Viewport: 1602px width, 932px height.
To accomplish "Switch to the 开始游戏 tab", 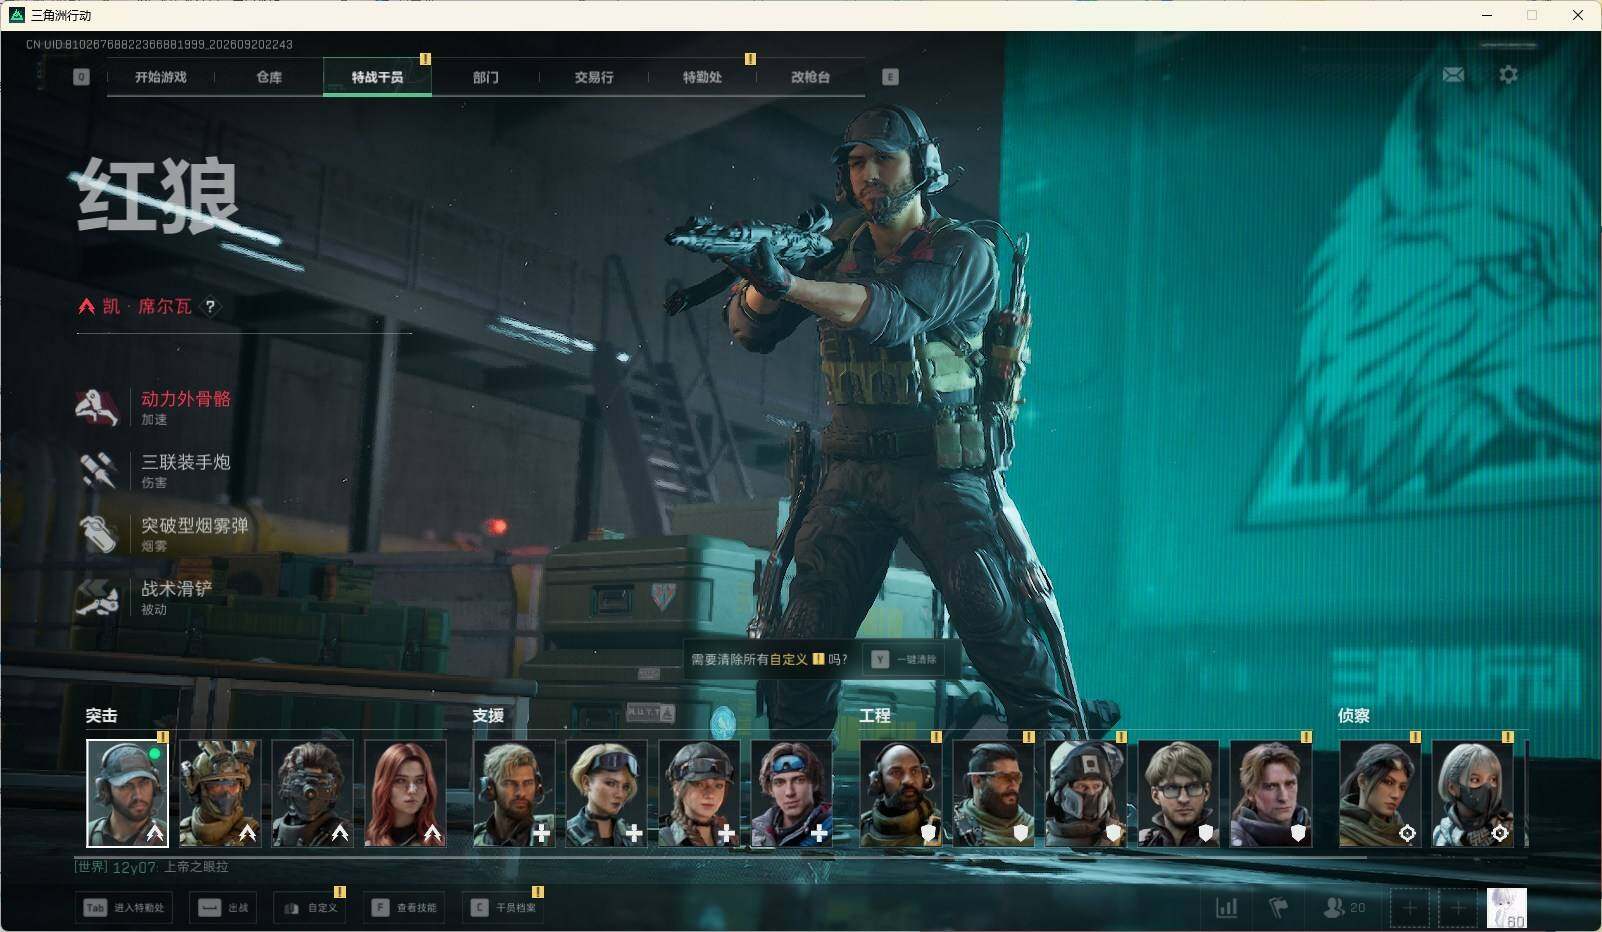I will (x=161, y=77).
